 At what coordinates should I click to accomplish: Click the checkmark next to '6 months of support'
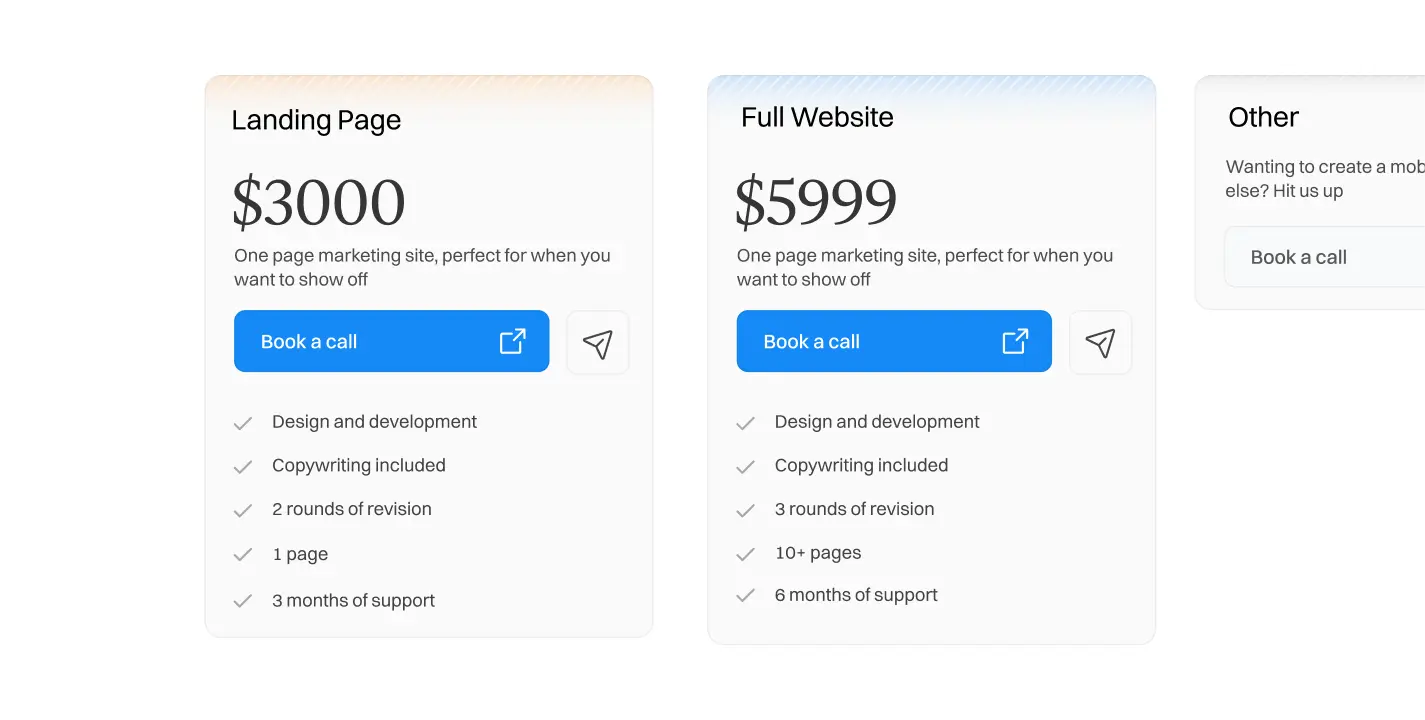(745, 596)
